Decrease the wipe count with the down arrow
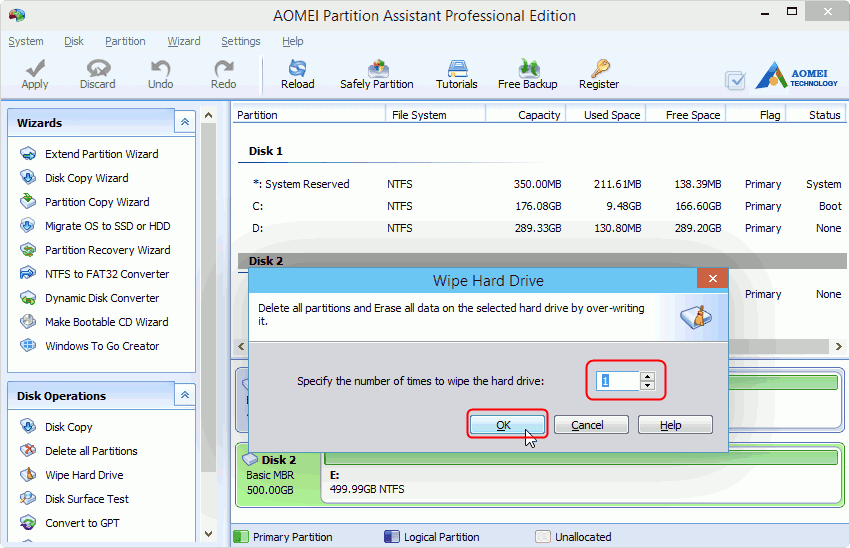 point(647,386)
